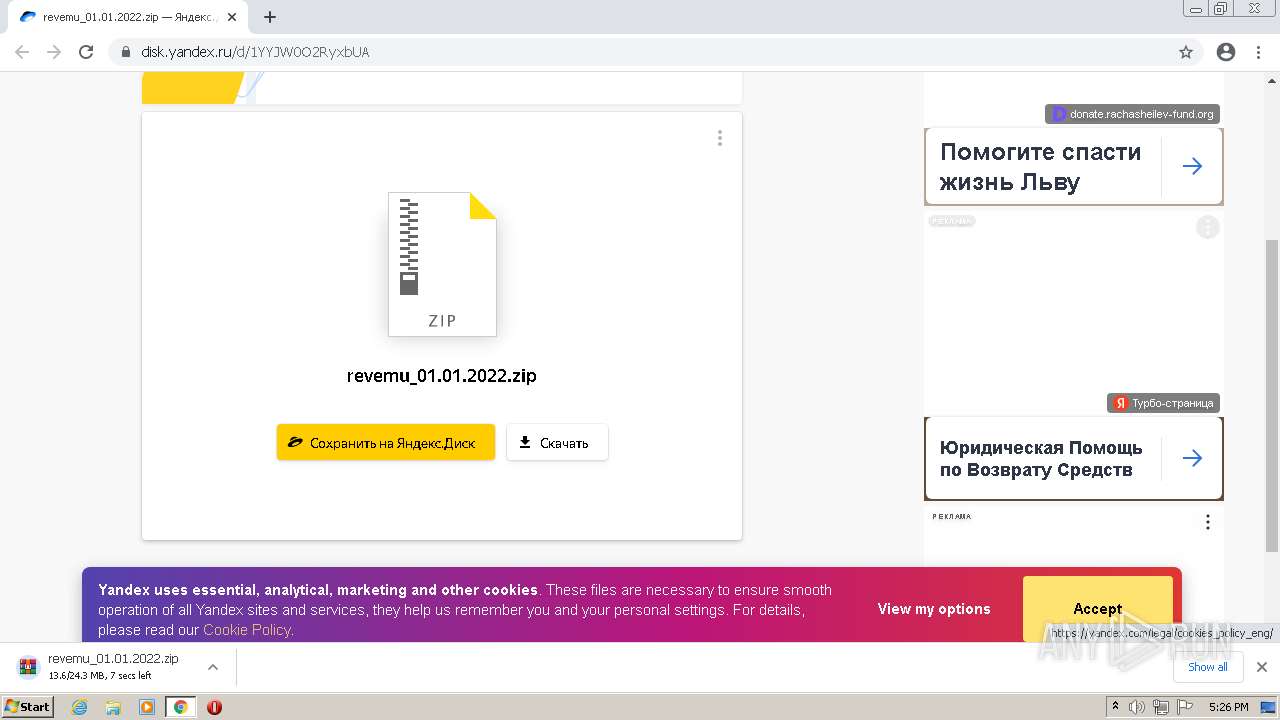1280x720 pixels.
Task: Go back to the previous page
Action: pyautogui.click(x=22, y=52)
